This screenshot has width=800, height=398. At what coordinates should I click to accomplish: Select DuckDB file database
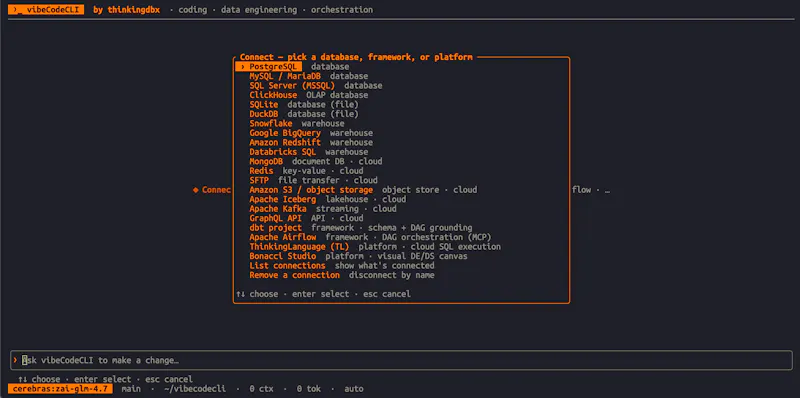(304, 114)
